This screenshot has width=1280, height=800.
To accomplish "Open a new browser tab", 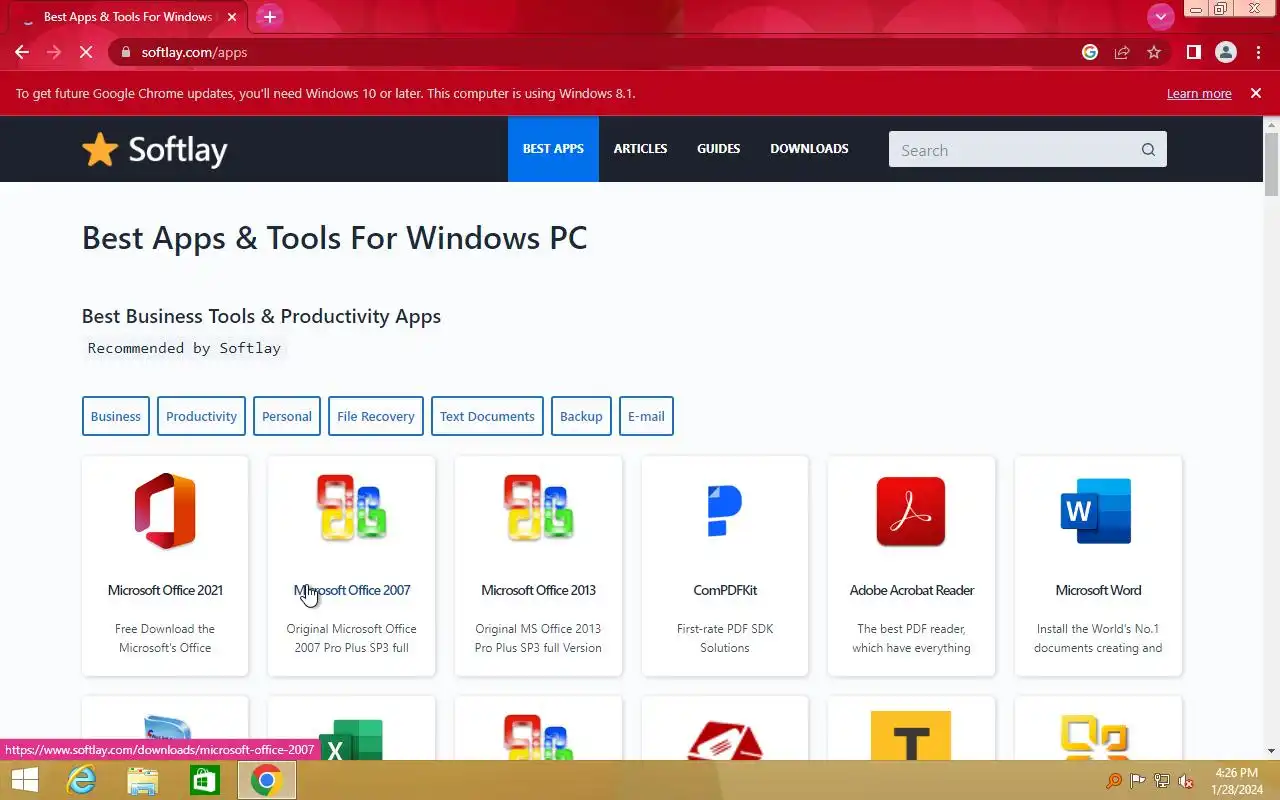I will tap(269, 17).
